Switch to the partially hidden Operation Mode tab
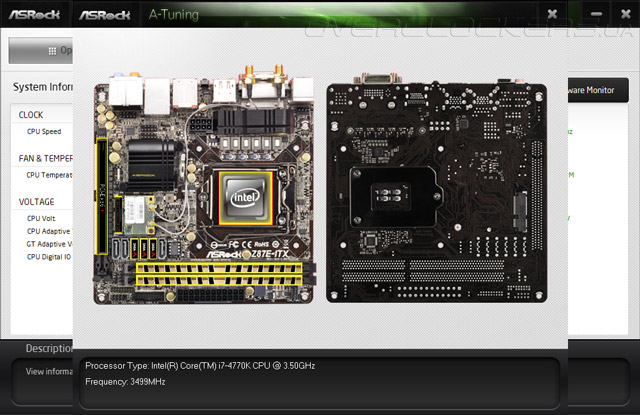640x415 pixels. (41, 51)
